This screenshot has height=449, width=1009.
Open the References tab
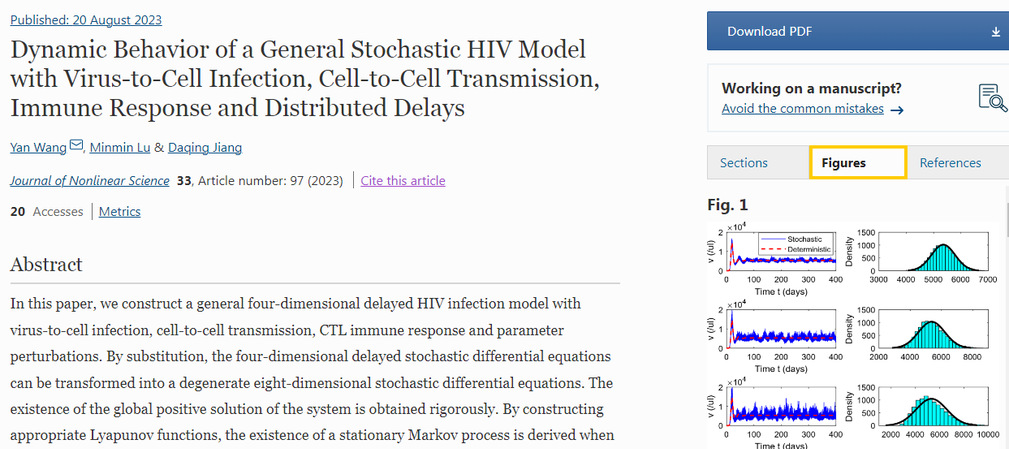coord(950,163)
